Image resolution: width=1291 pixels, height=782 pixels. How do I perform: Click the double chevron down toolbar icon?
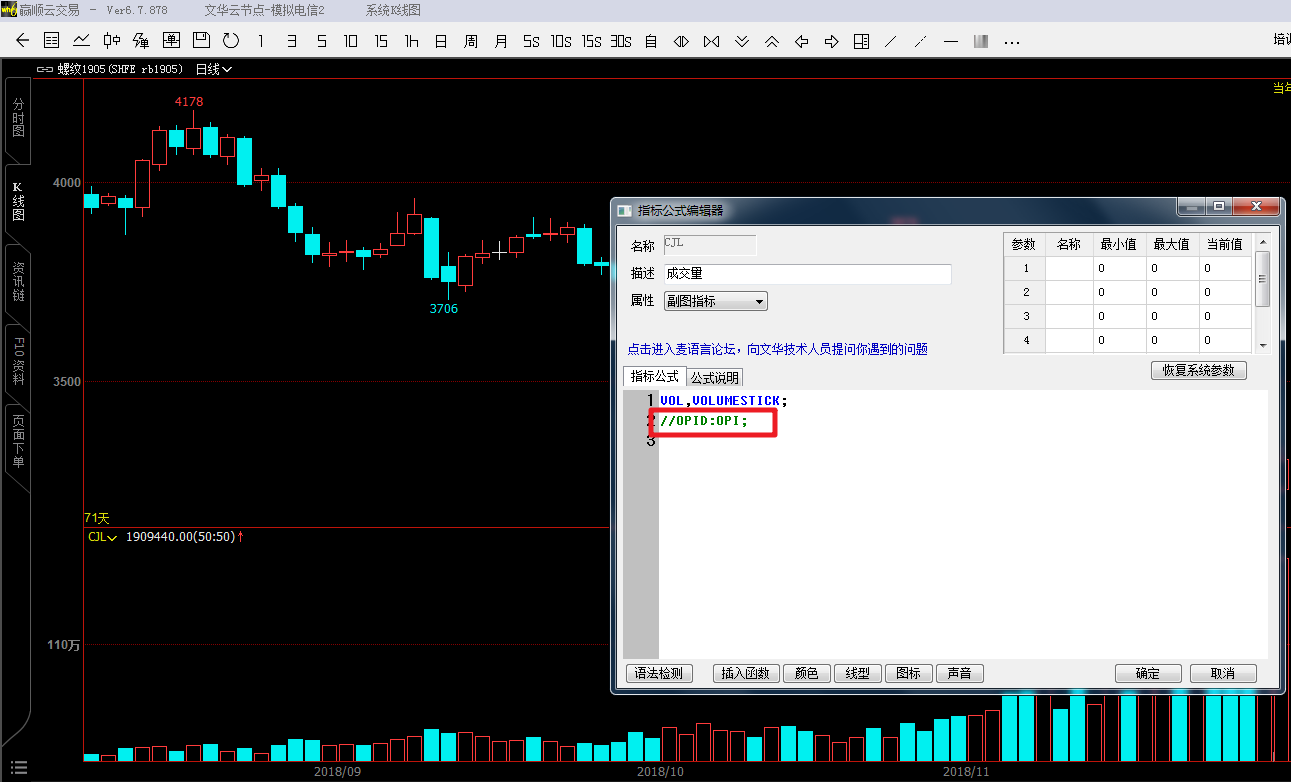click(741, 41)
